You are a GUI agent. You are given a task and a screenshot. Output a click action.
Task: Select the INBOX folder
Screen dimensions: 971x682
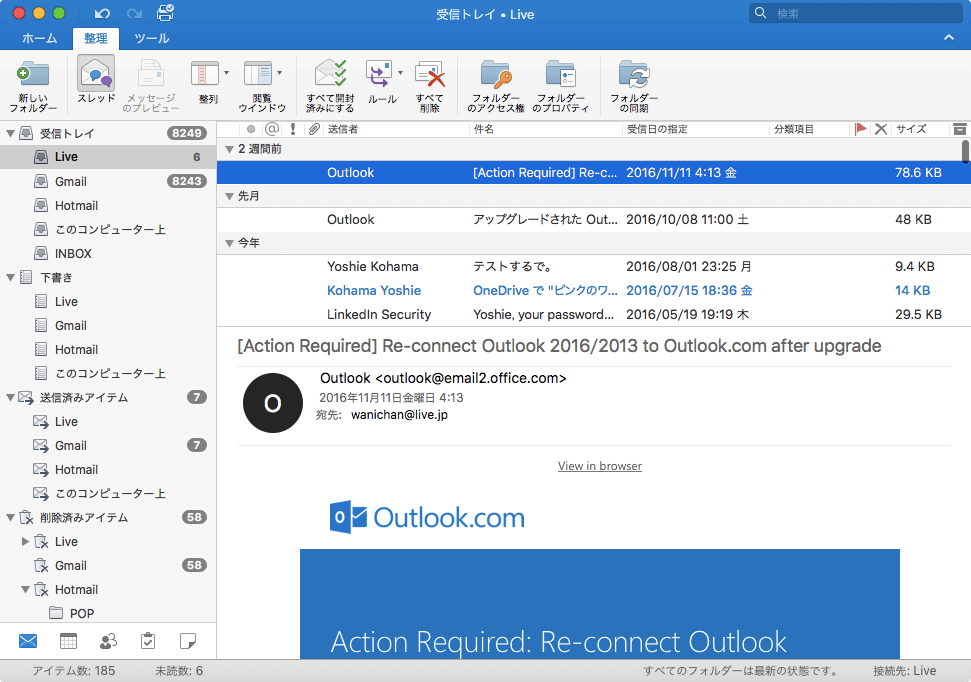(108, 253)
